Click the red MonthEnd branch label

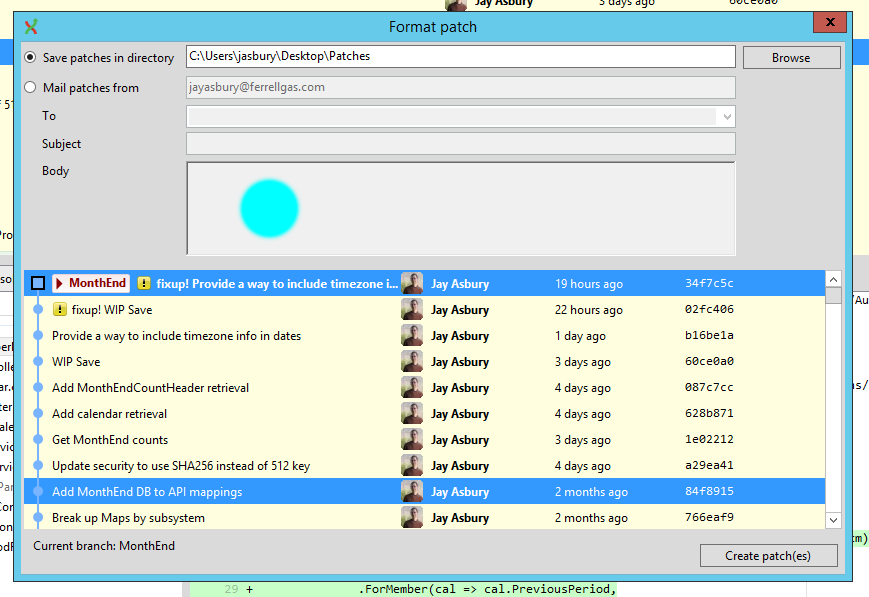pos(89,282)
